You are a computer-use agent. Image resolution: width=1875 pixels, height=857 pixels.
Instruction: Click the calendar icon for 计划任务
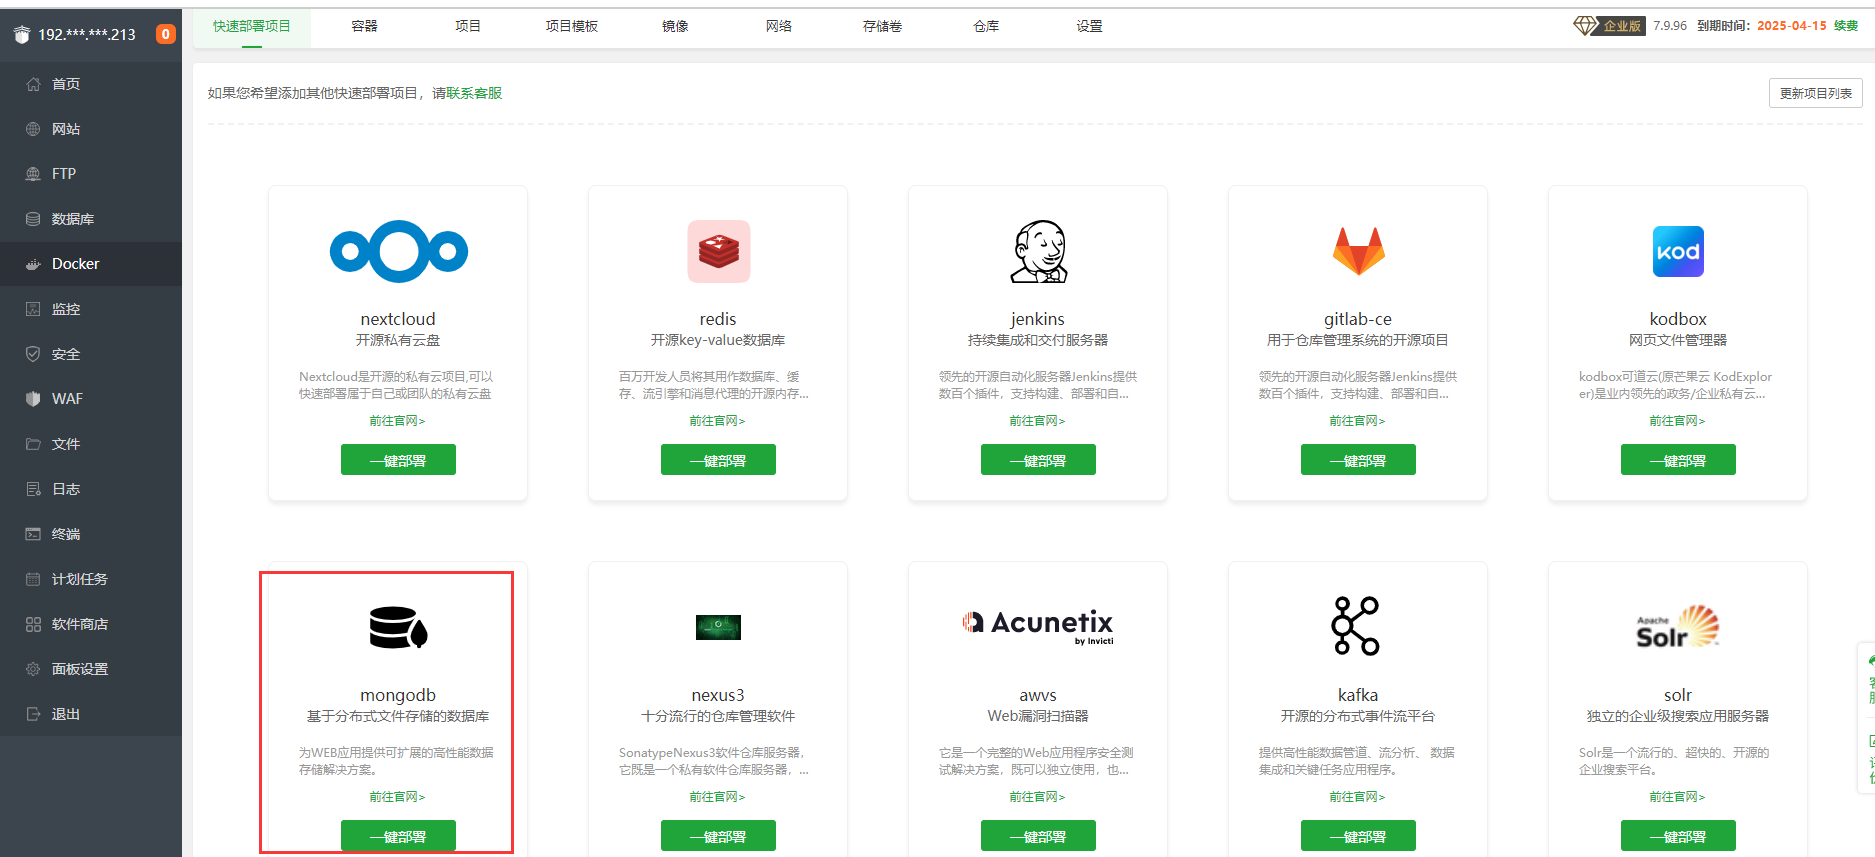pos(33,579)
